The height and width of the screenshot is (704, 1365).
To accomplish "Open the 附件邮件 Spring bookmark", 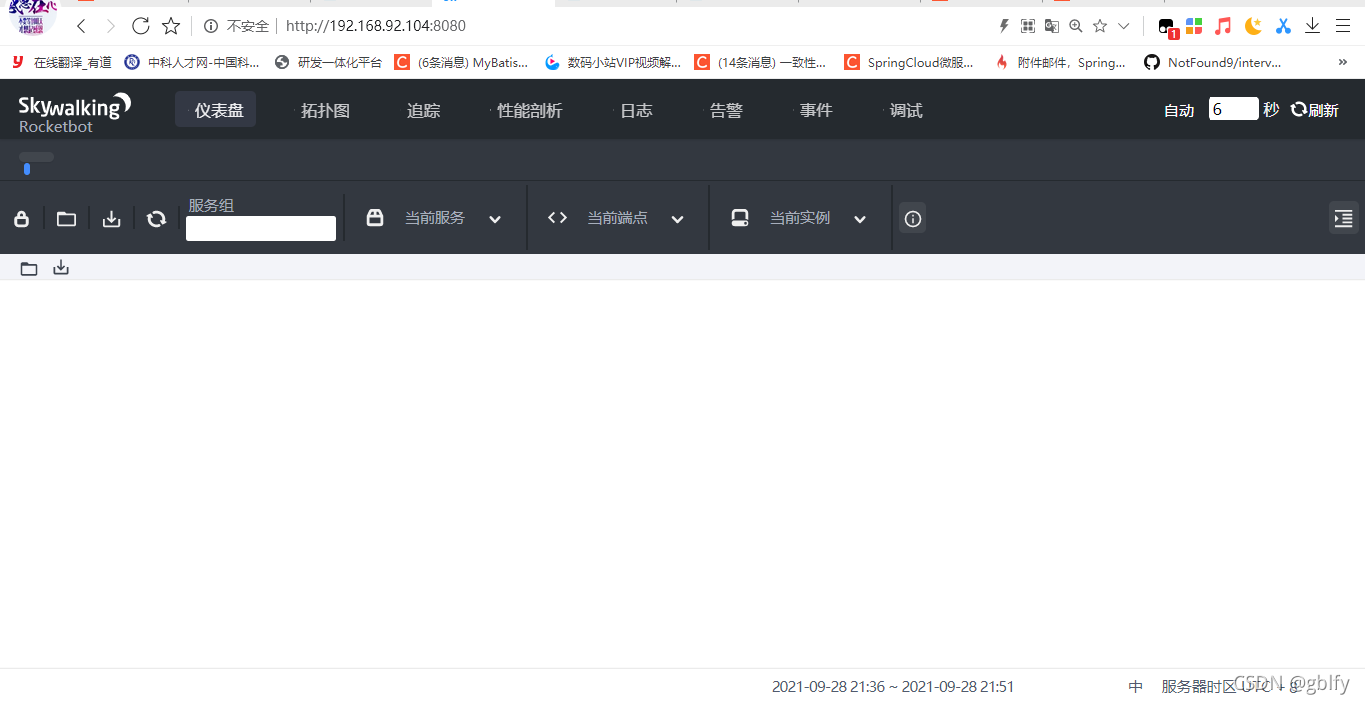I will coord(1060,62).
